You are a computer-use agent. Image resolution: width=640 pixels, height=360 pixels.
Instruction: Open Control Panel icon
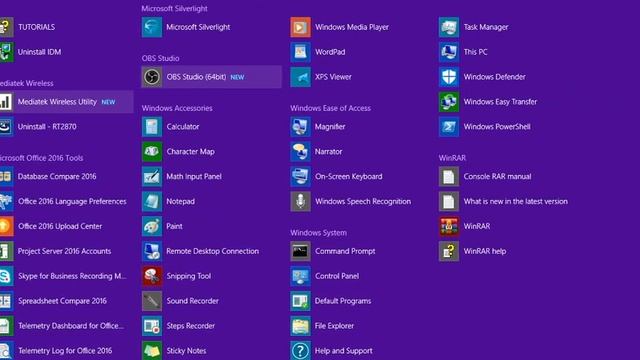click(300, 276)
